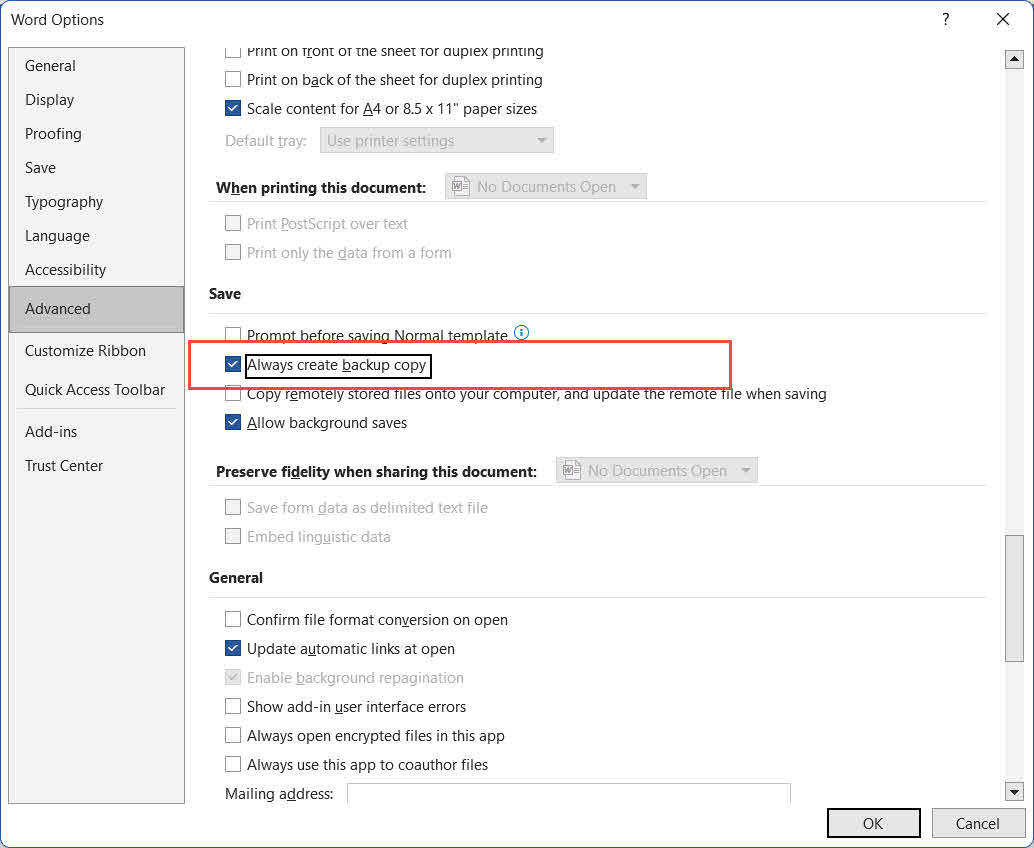Enable Print on back of sheet for duplex

click(233, 80)
